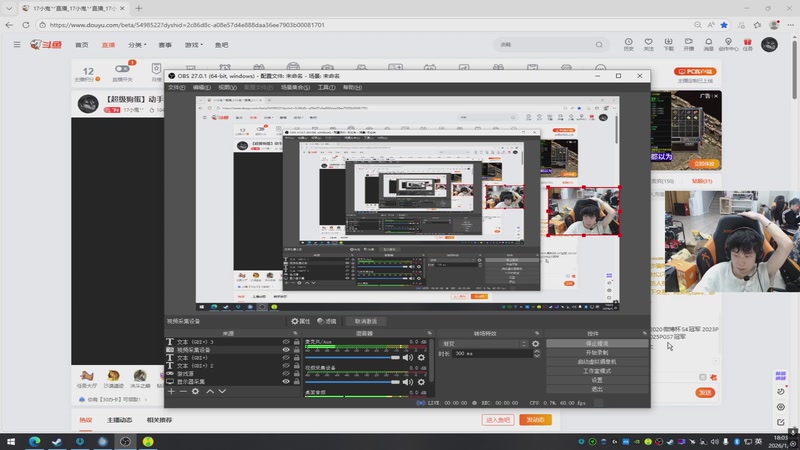Mute the 视频采集设备 mixer speaker icon
Viewport: 800px width, 450px height.
(x=408, y=382)
